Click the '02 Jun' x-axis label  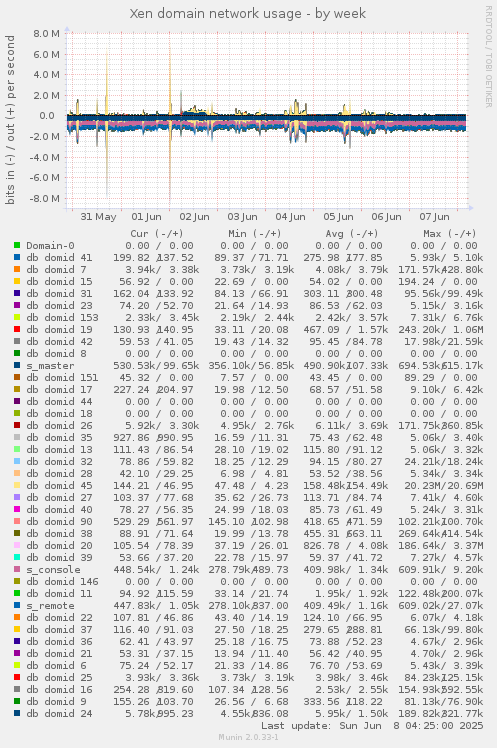tap(194, 217)
